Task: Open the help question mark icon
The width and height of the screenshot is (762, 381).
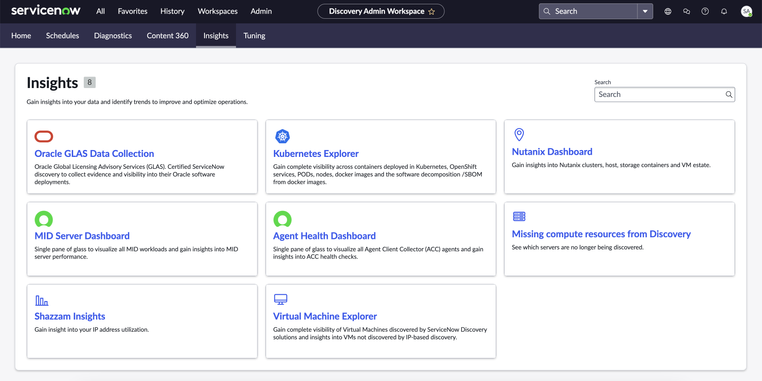Action: [x=705, y=11]
